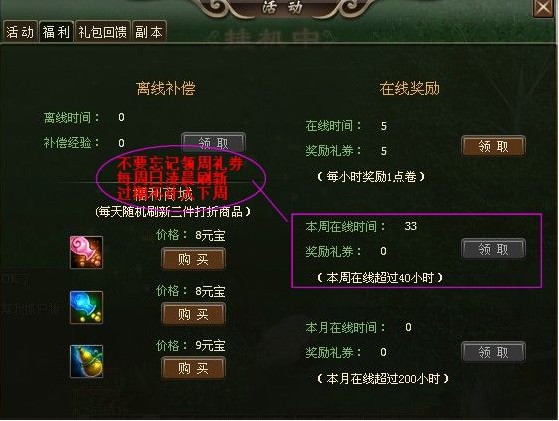Click the blue fish potion icon
Screen dimensions: 559x421
86,307
